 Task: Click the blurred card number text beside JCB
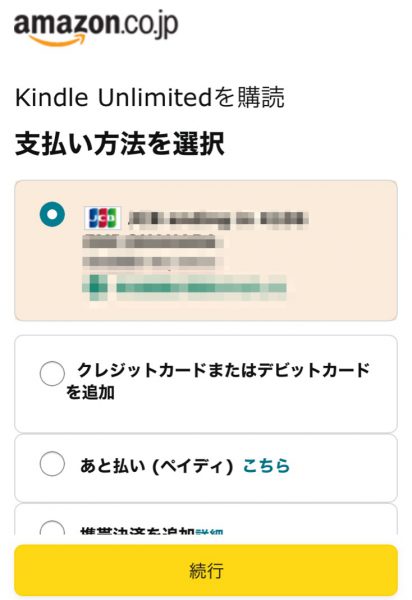point(218,218)
